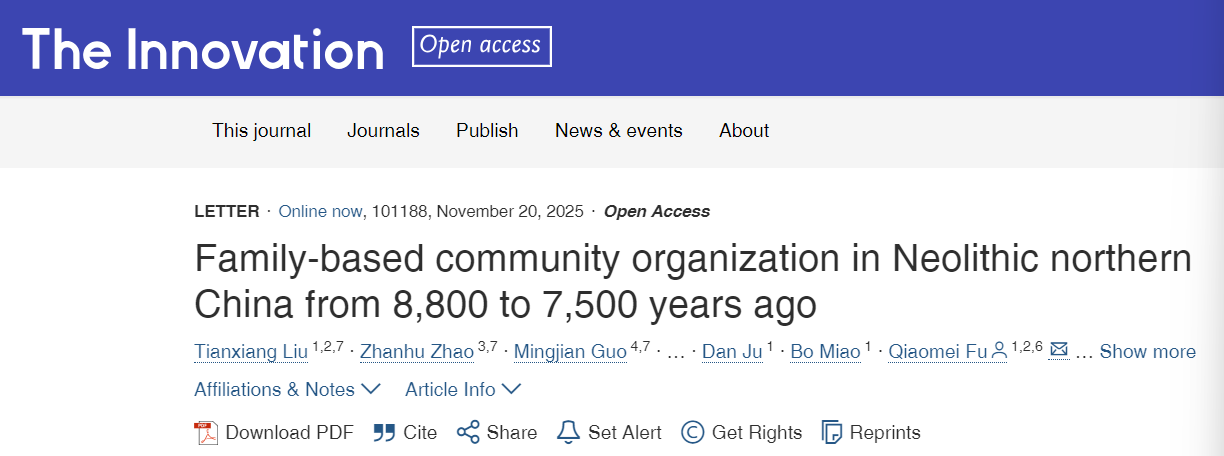The height and width of the screenshot is (456, 1224).
Task: Click the Set Alert bell icon
Action: [x=568, y=432]
